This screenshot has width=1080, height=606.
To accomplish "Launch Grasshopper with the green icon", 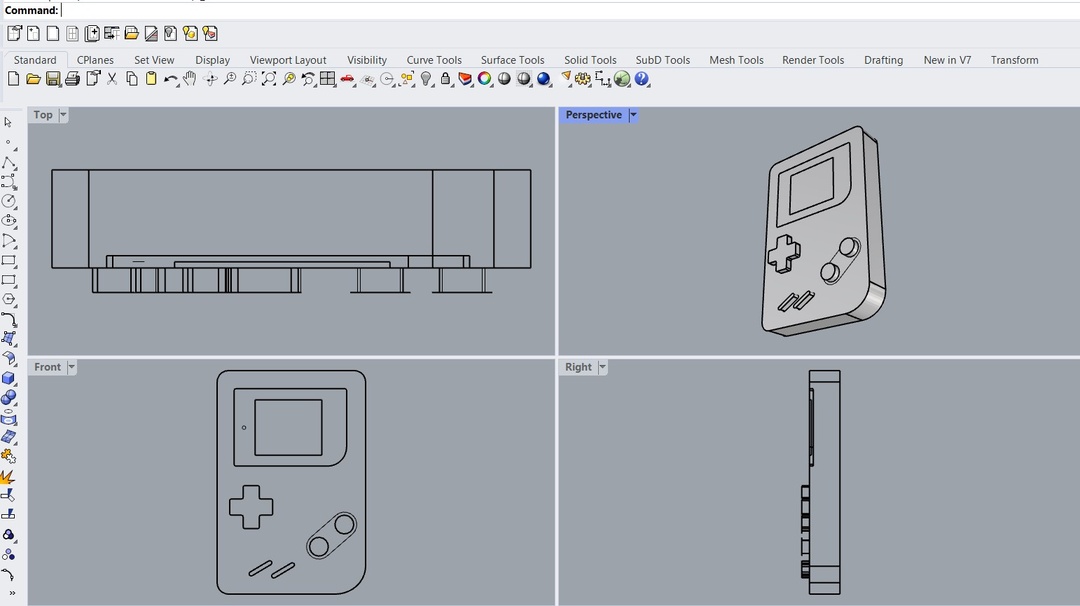I will pyautogui.click(x=622, y=79).
